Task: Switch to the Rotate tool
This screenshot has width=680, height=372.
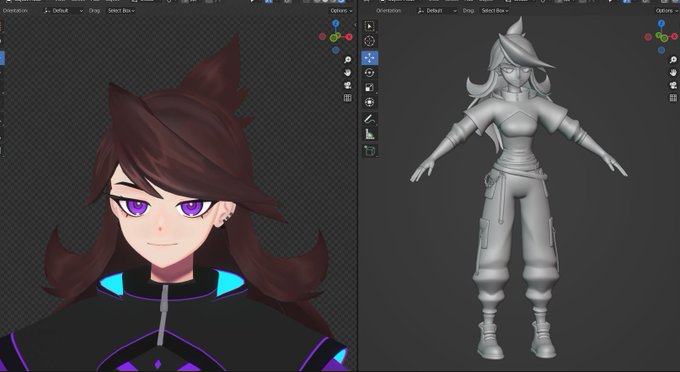Action: pyautogui.click(x=369, y=72)
